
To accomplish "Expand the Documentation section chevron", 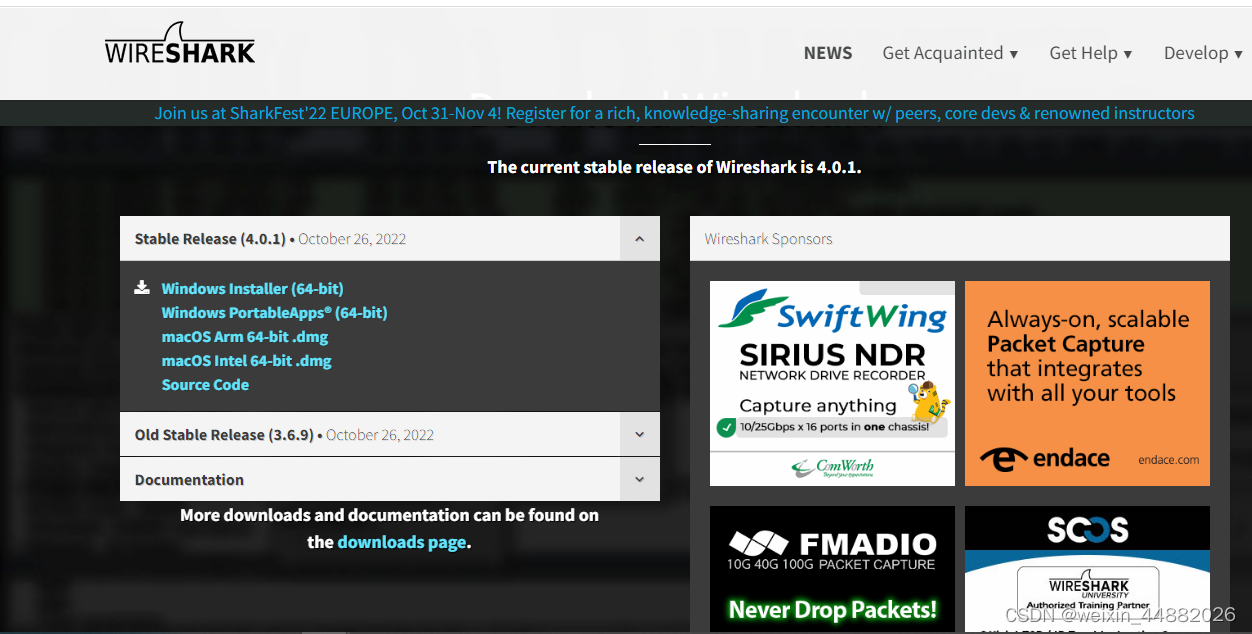I will pyautogui.click(x=639, y=480).
